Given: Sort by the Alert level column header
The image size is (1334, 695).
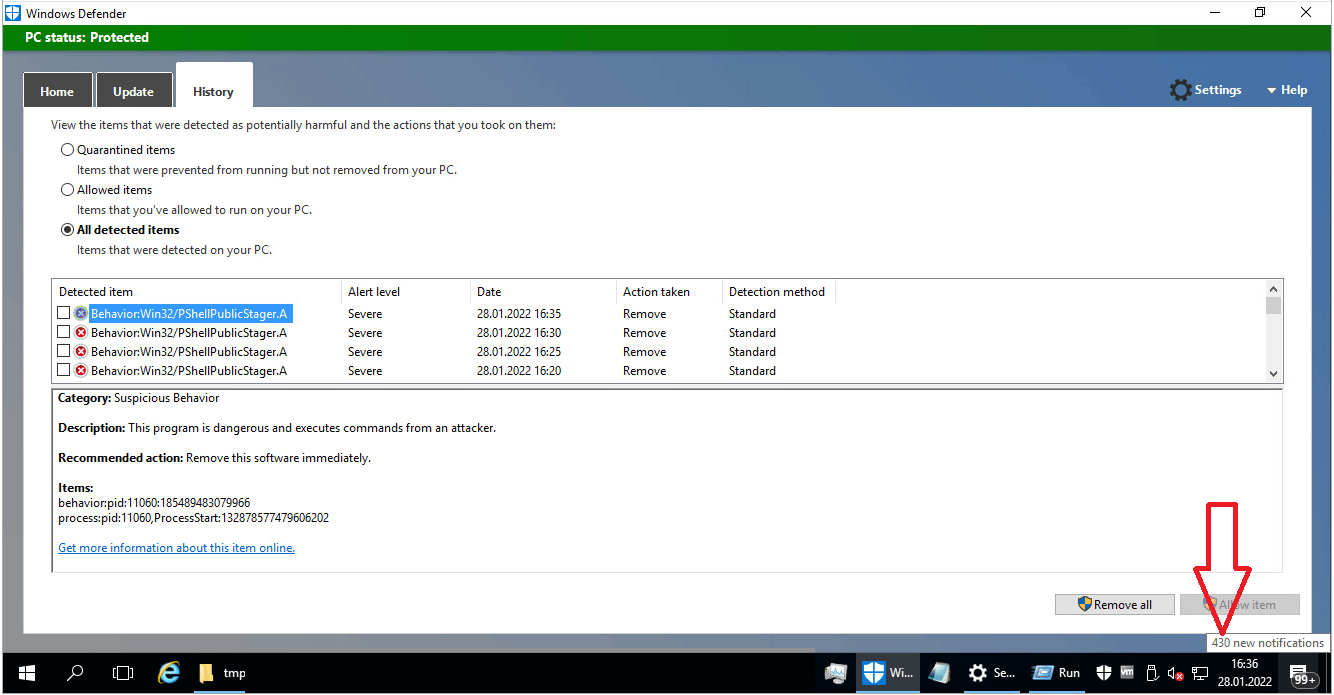Looking at the screenshot, I should [406, 292].
